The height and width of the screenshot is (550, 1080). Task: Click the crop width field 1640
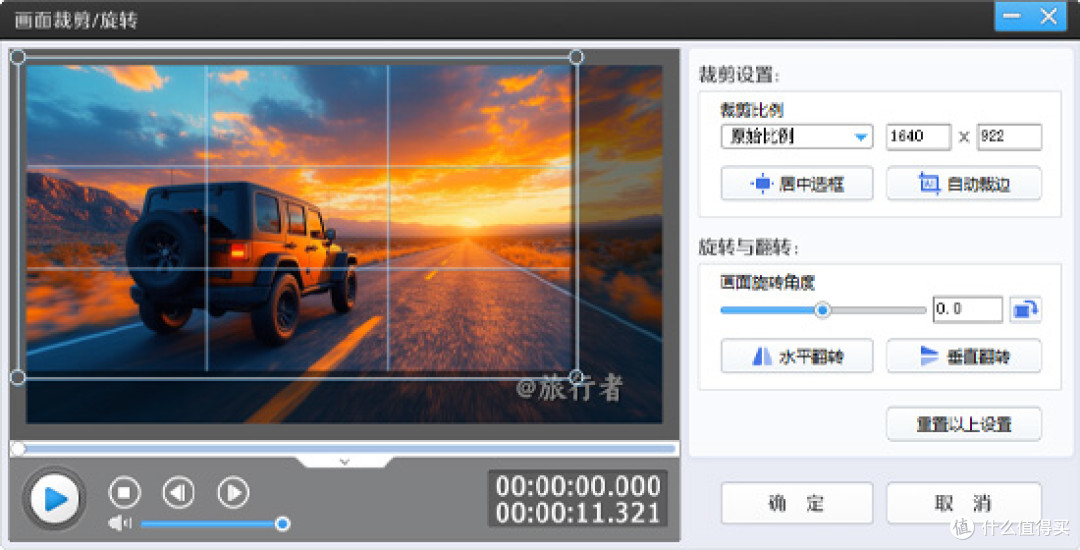point(918,136)
